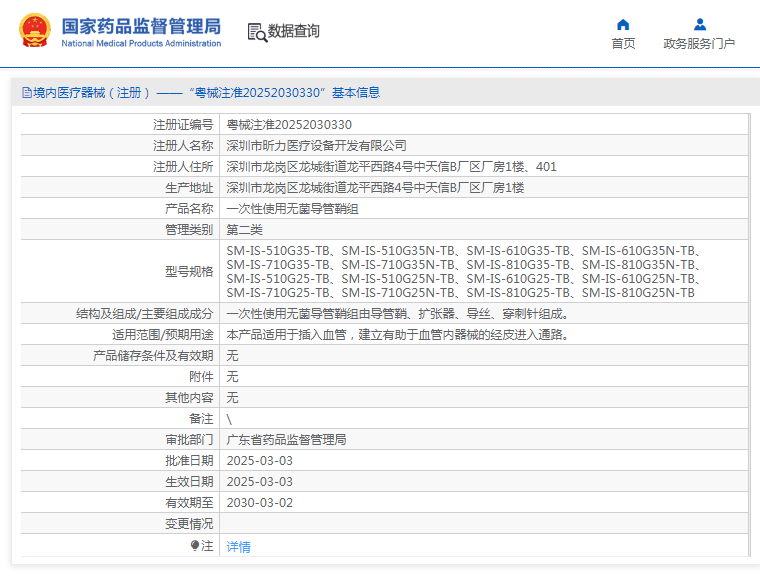This screenshot has height=584, width=760.
Task: Click the 变更情况 label
Action: pyautogui.click(x=189, y=524)
